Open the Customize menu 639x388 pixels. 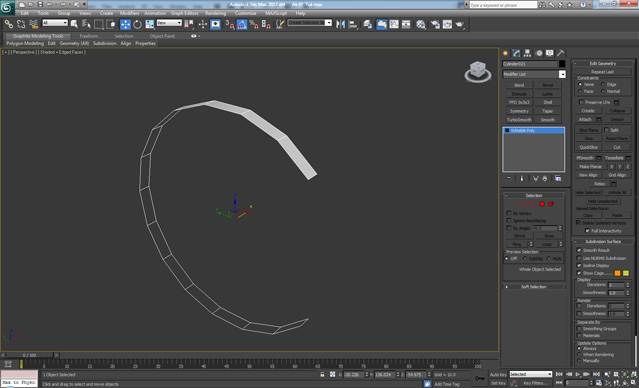click(x=246, y=13)
